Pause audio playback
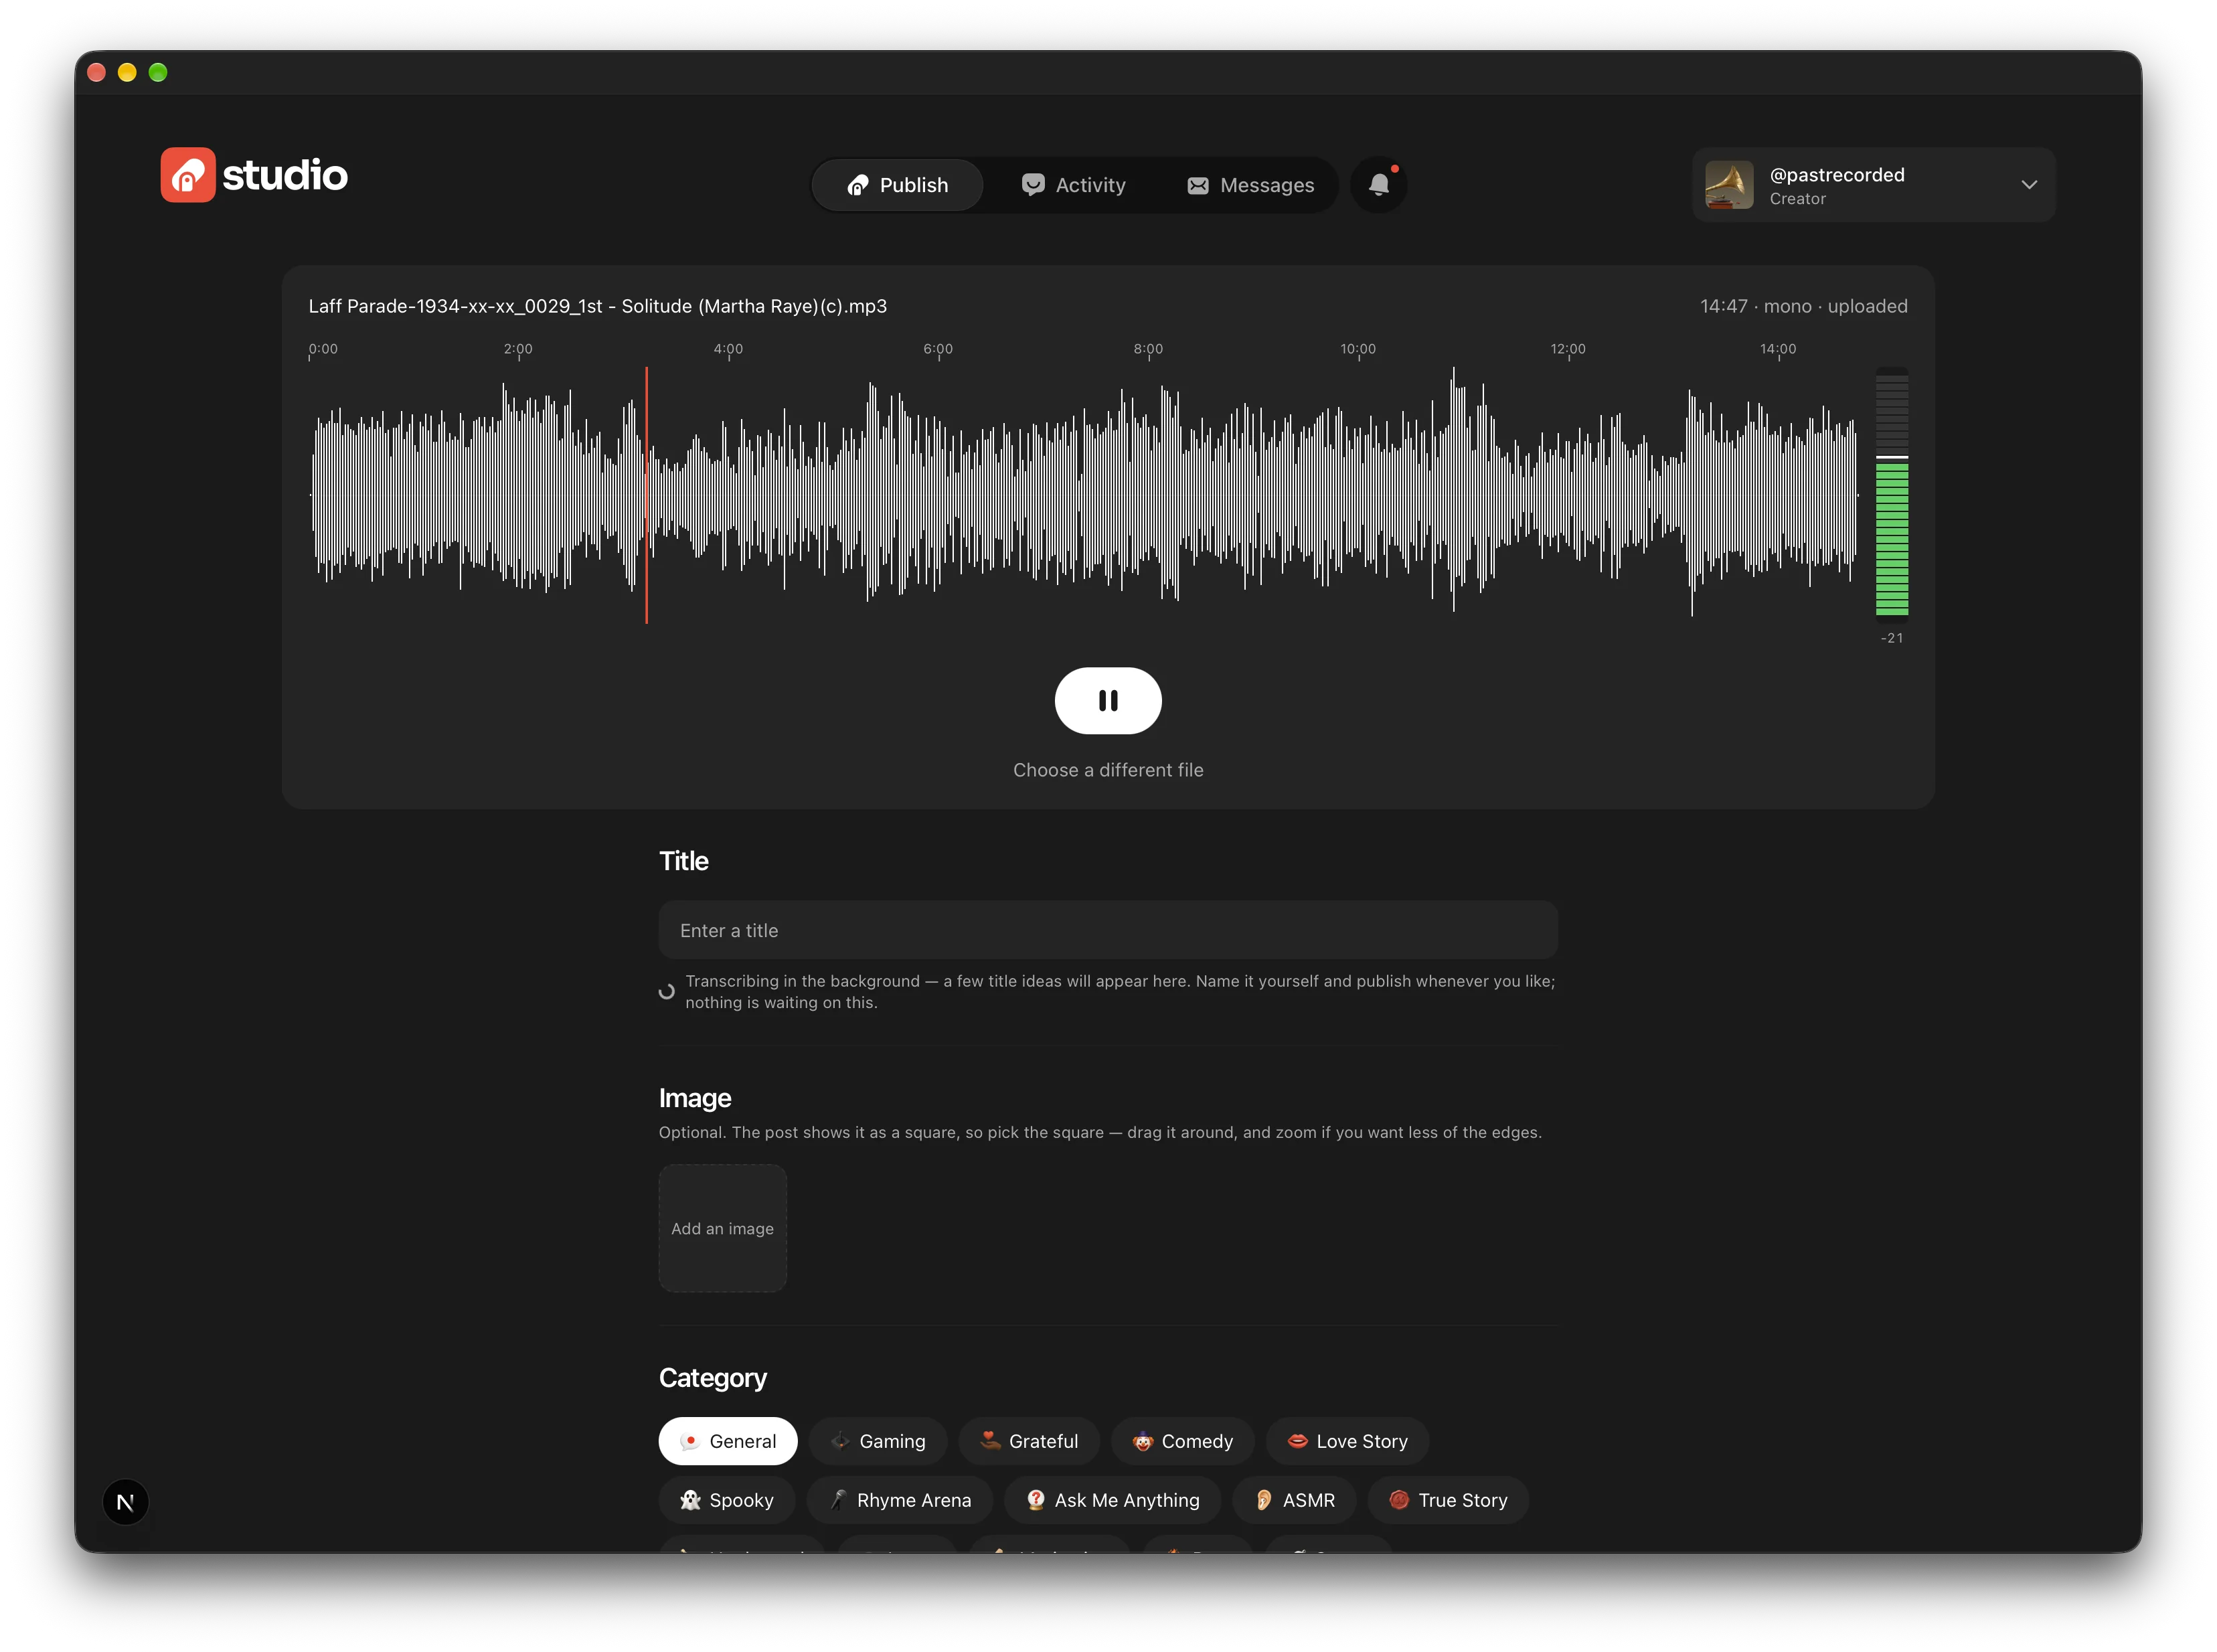Viewport: 2217px width, 1652px height. click(1108, 701)
